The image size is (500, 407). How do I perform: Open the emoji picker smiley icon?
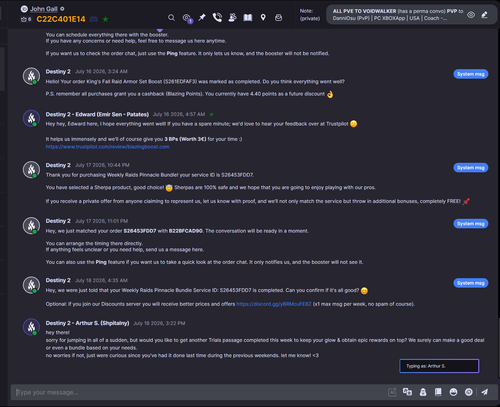coord(453,392)
